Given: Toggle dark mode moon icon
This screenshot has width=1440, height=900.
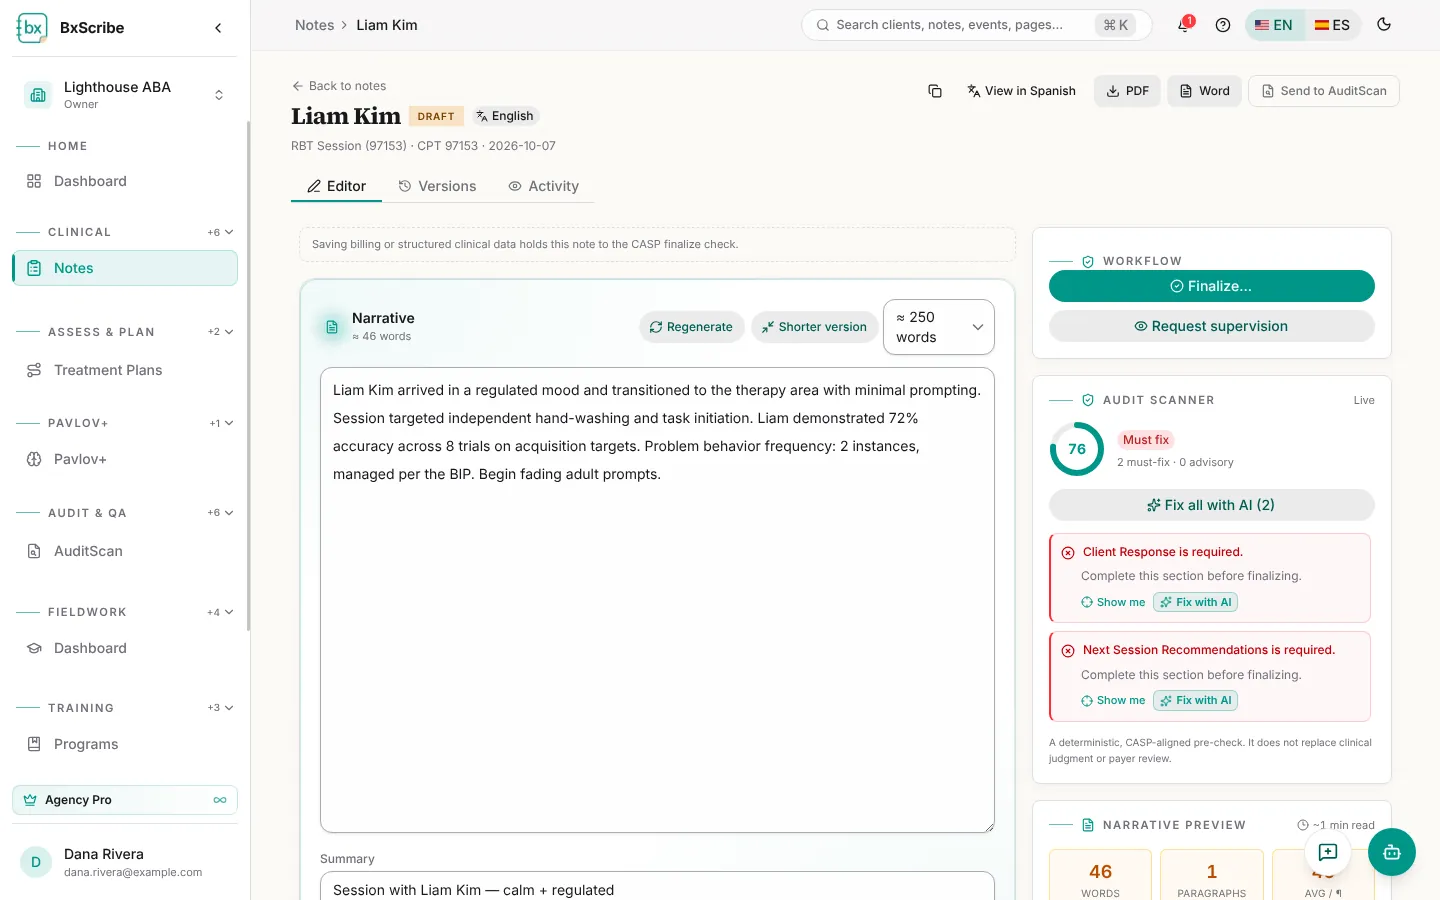Looking at the screenshot, I should point(1384,25).
